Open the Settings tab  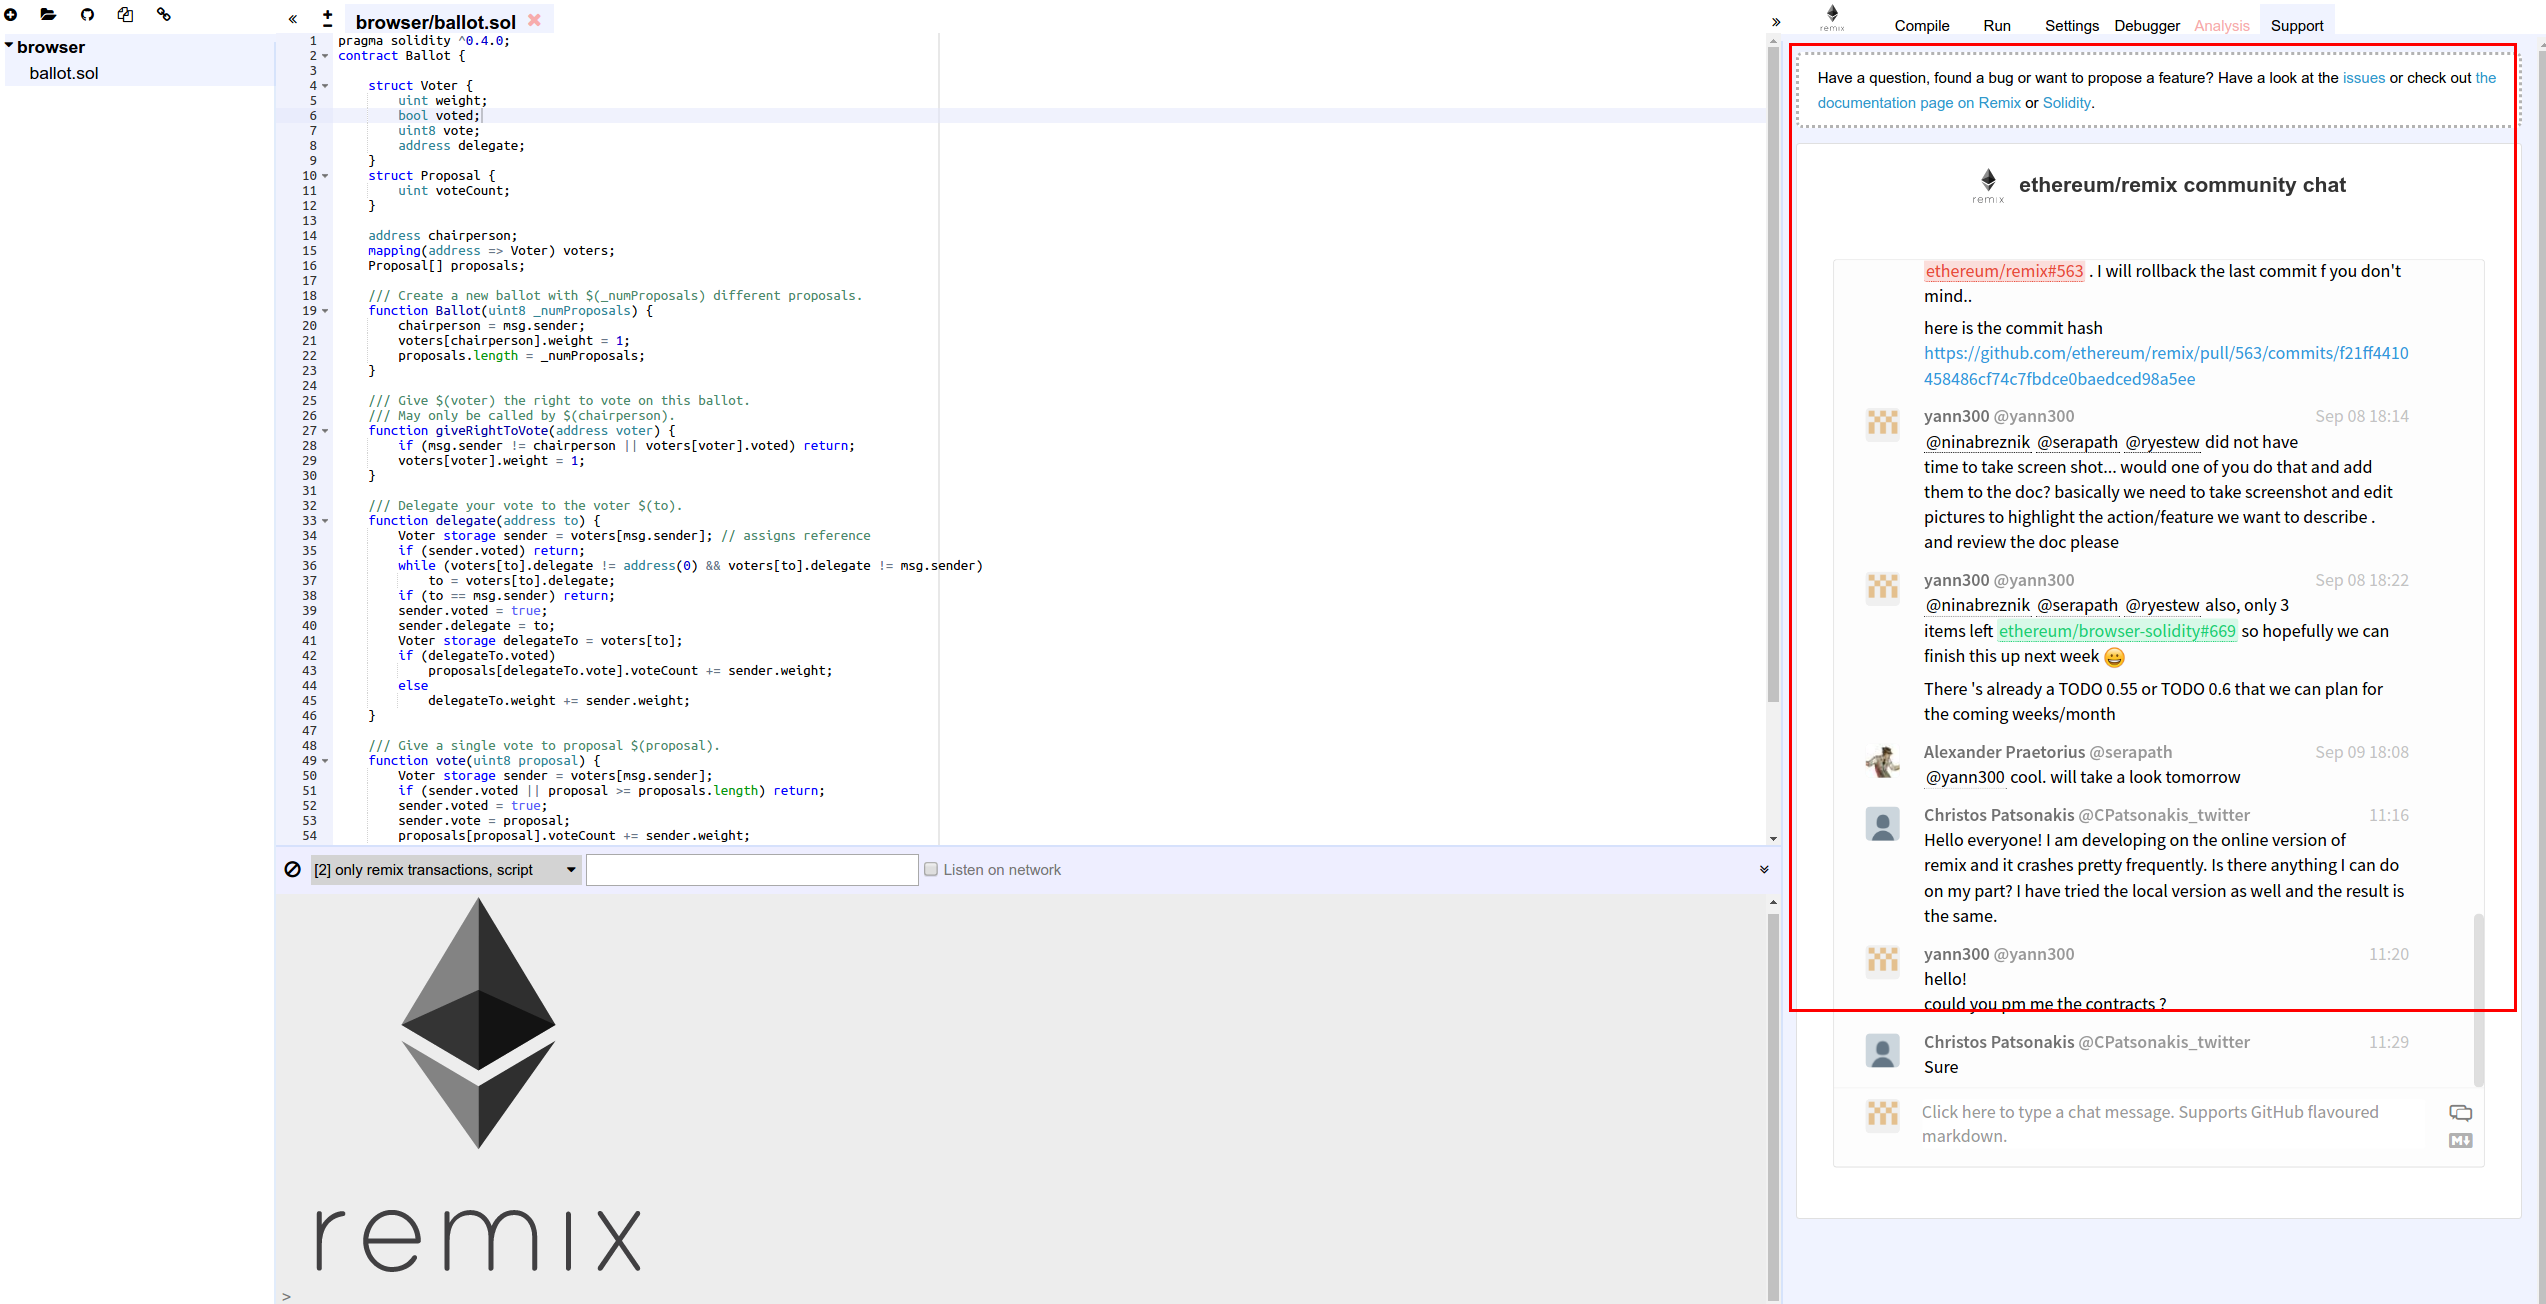(2071, 25)
